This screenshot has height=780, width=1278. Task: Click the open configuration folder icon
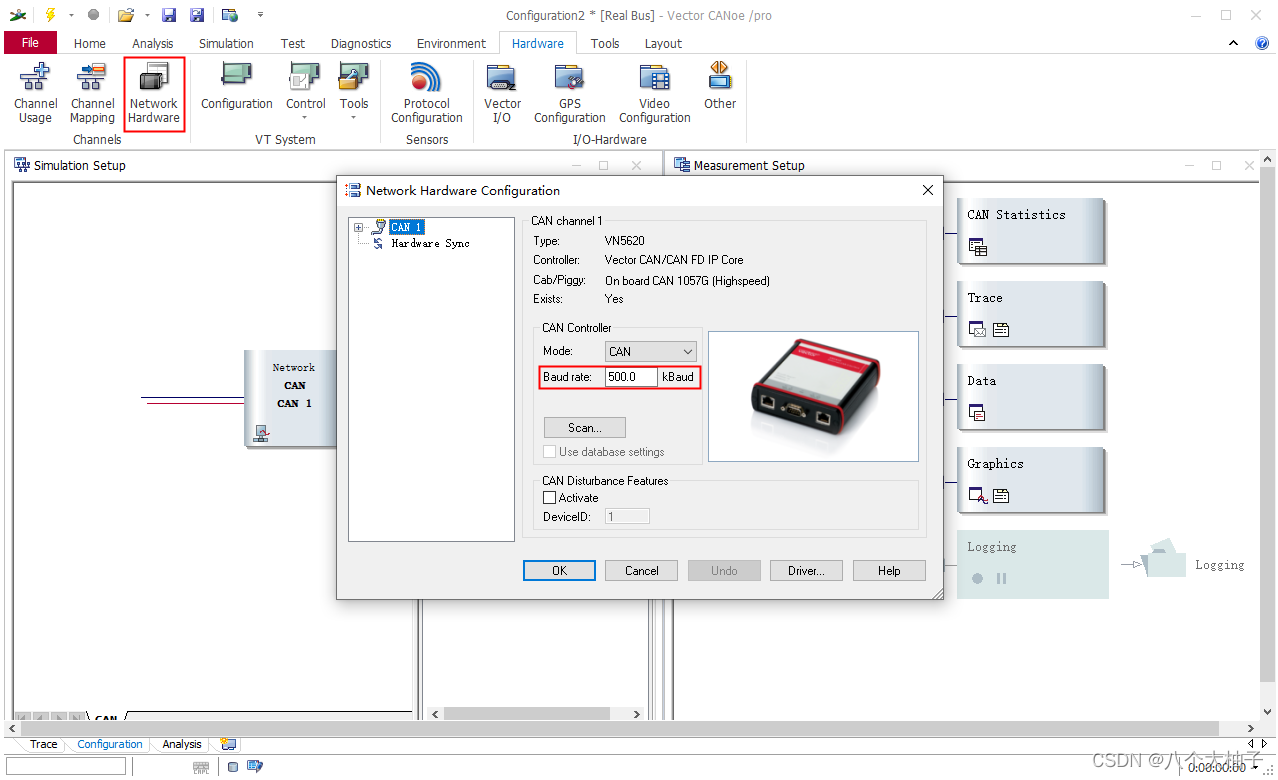pos(125,15)
